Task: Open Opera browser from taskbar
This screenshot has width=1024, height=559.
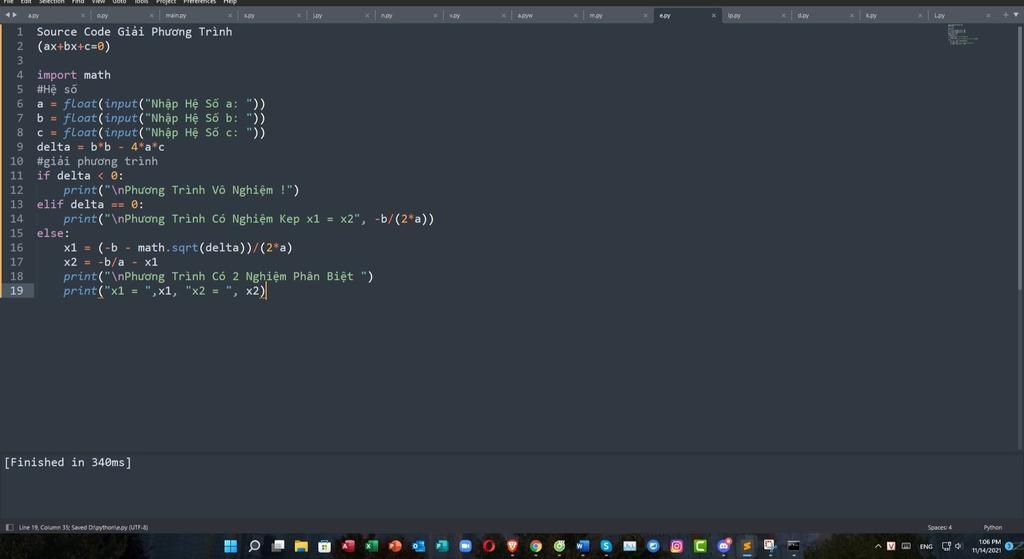Action: (489, 546)
